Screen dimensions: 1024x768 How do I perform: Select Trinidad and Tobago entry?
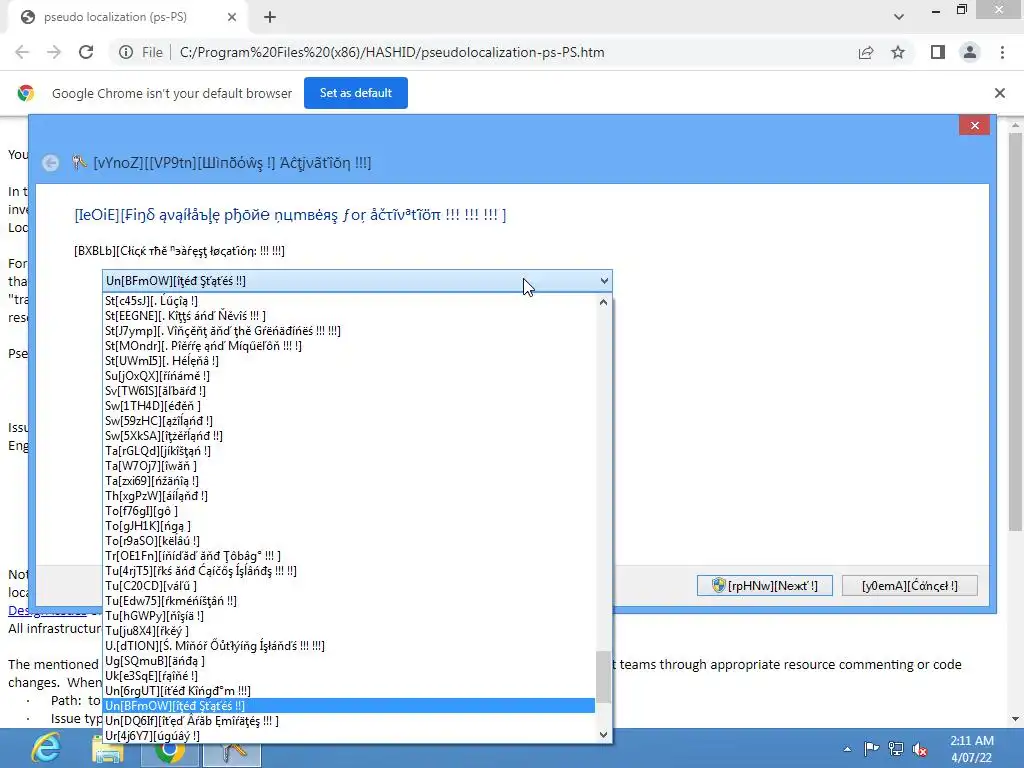coord(349,556)
